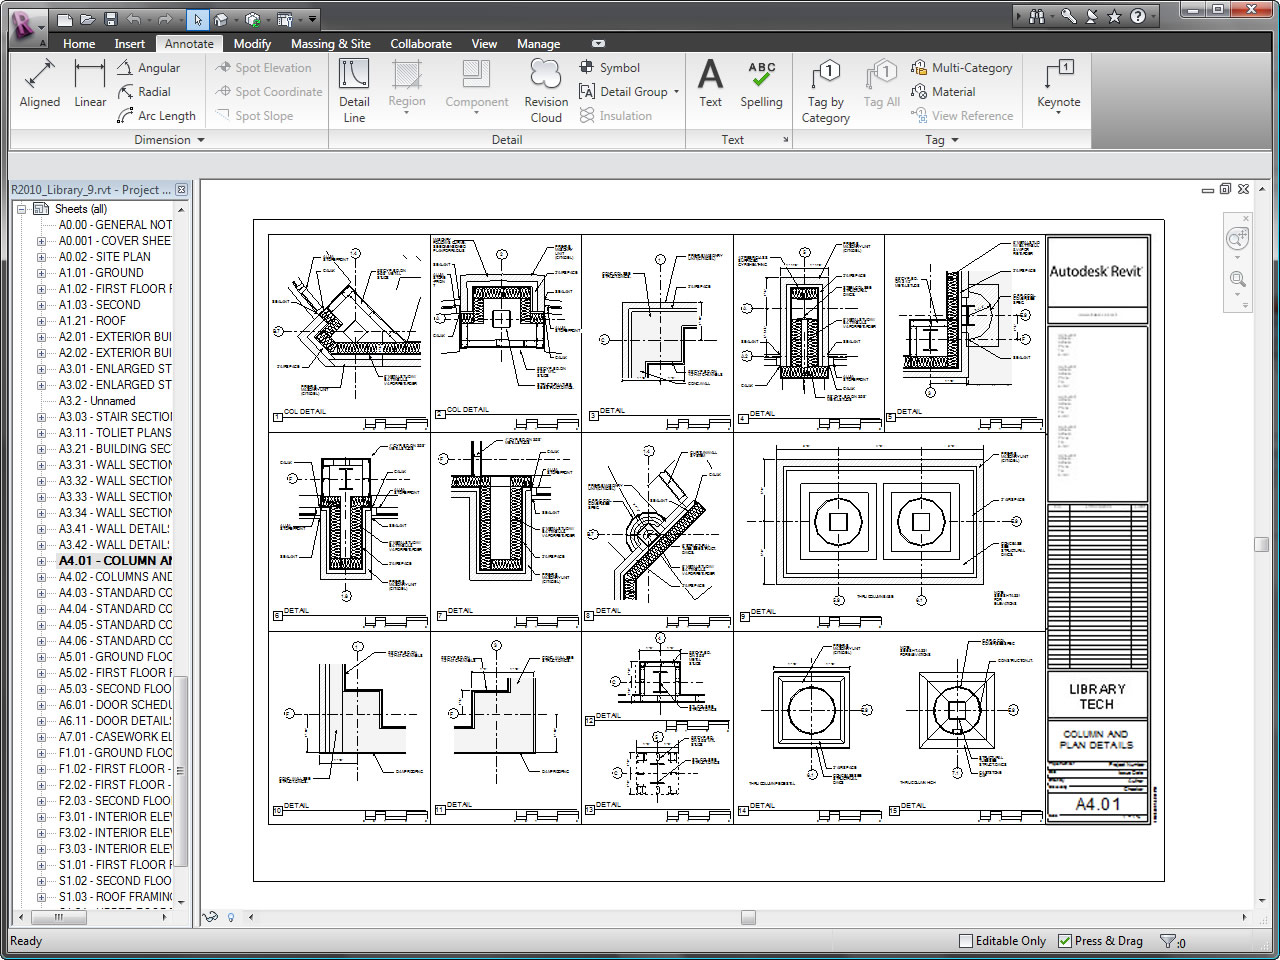The image size is (1280, 960).
Task: Open the Detail Group dropdown arrow
Action: pyautogui.click(x=677, y=92)
